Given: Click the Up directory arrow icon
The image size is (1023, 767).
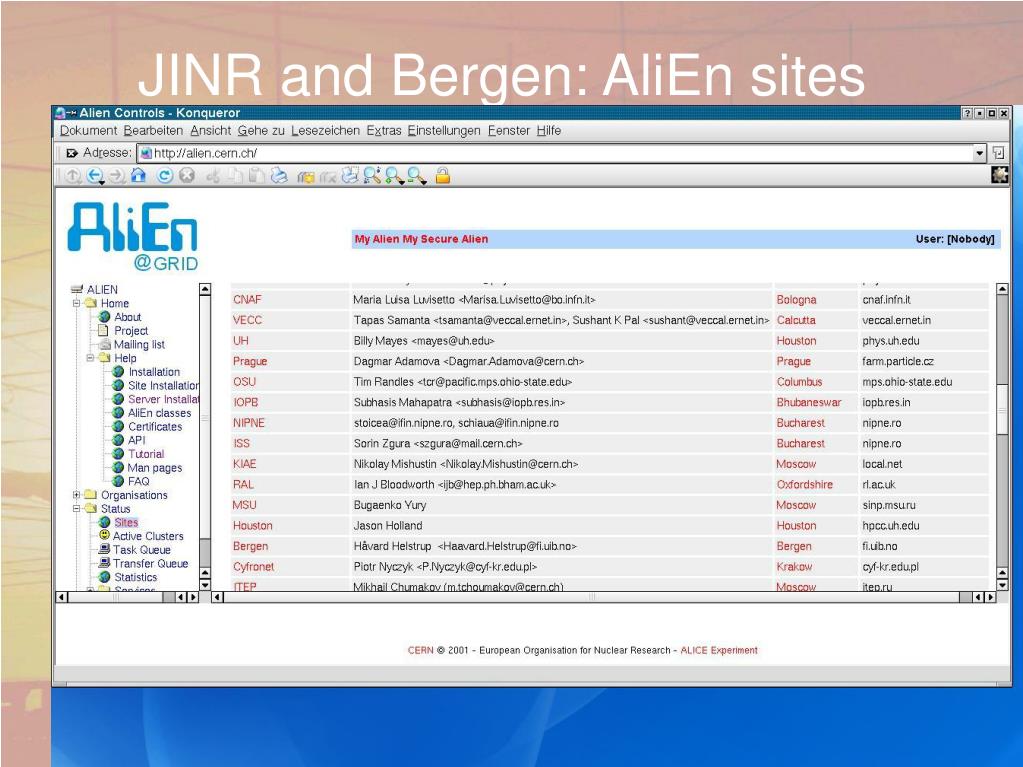Looking at the screenshot, I should click(x=73, y=175).
